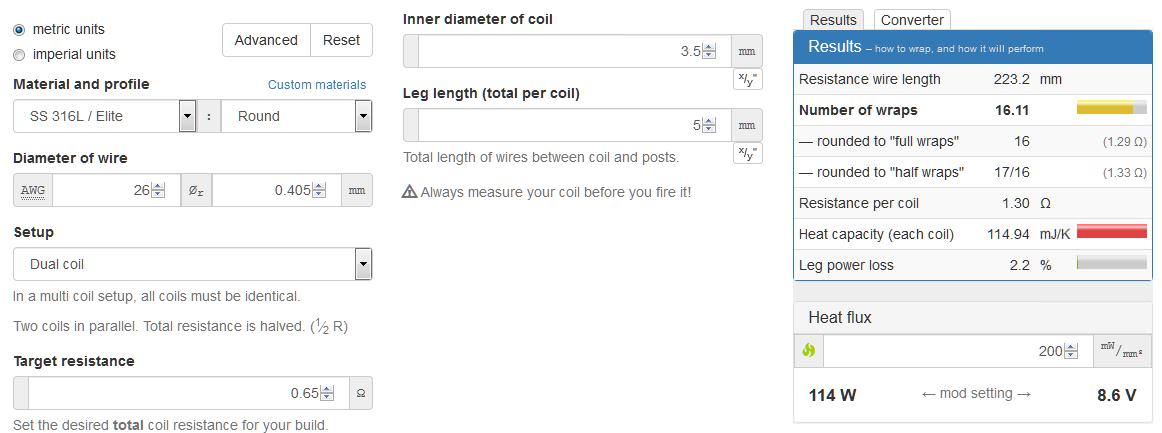Switch to the Results tab
1162x433 pixels.
(x=833, y=20)
